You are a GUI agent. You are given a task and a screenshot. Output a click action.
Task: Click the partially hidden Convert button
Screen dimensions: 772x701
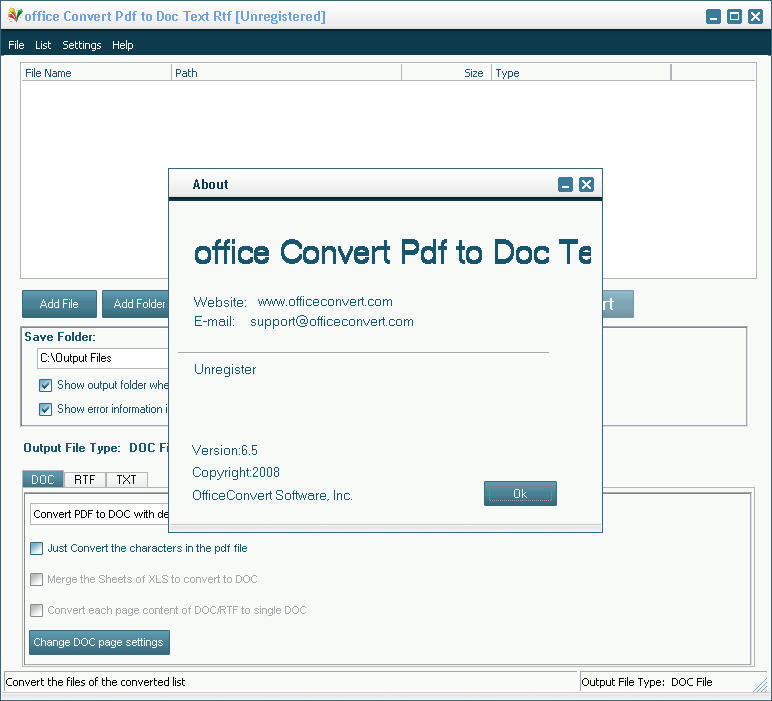[618, 304]
